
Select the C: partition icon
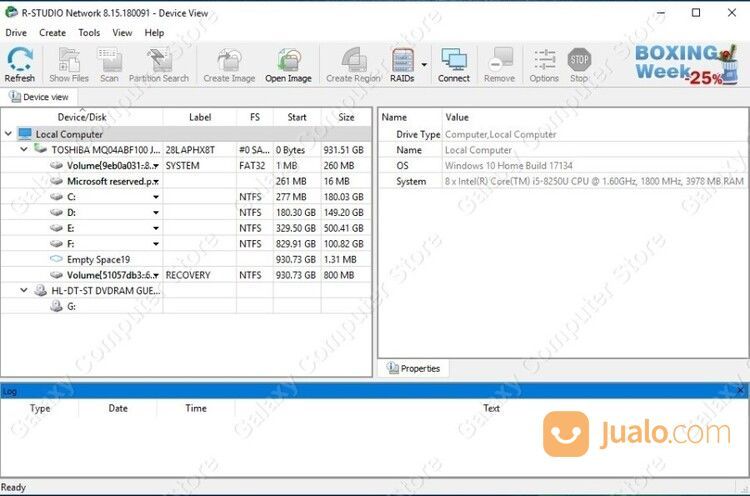[56, 197]
